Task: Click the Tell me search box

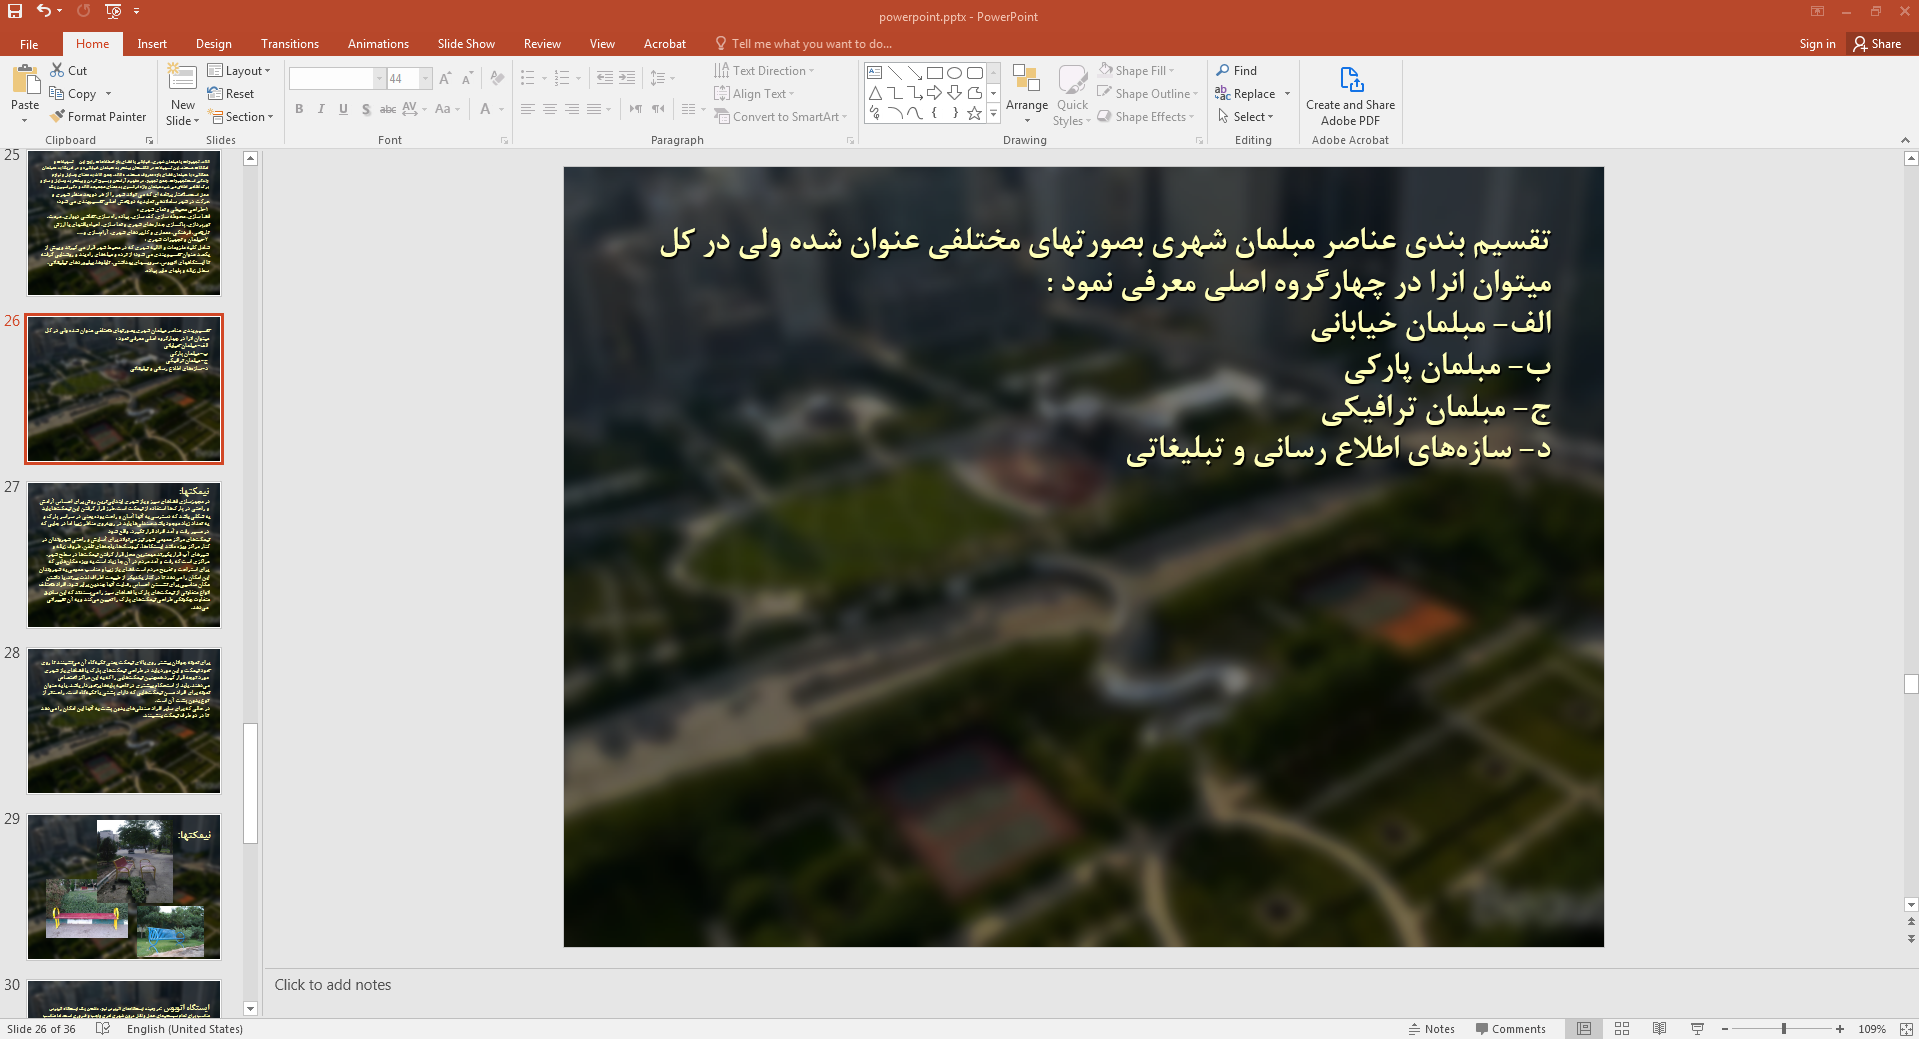Action: [x=803, y=44]
